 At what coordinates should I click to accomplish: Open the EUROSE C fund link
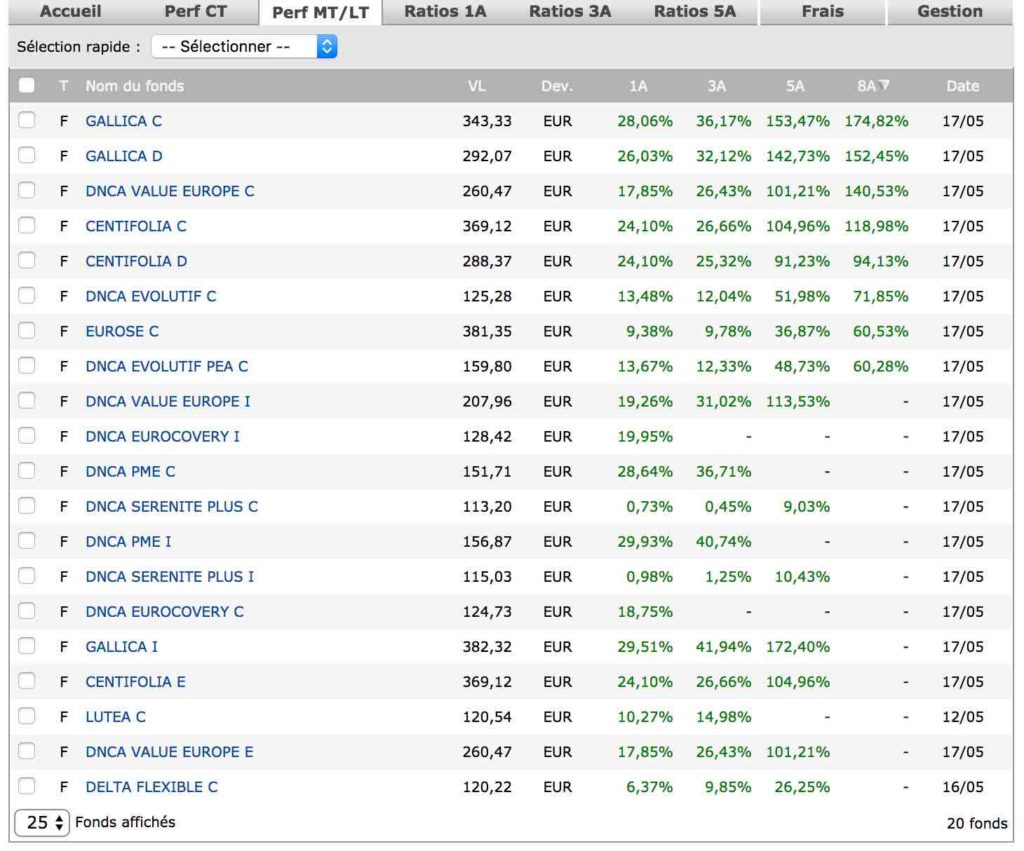pos(122,331)
